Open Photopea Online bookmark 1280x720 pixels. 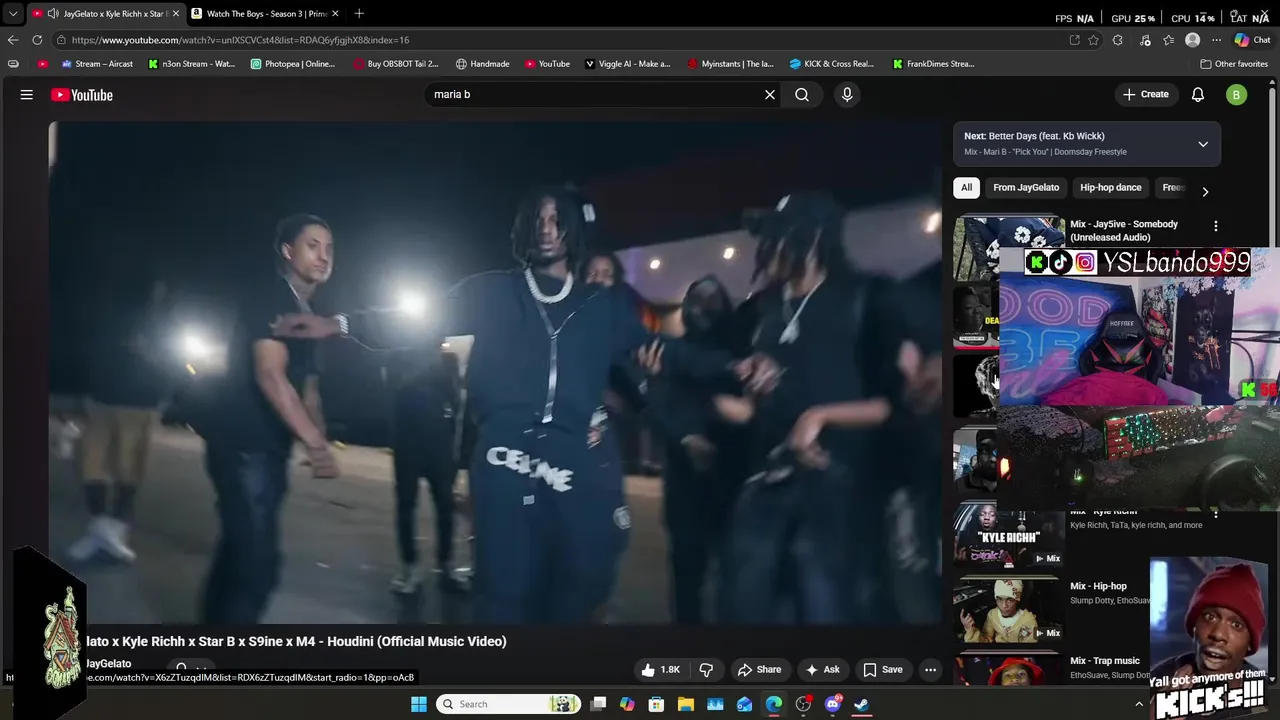(x=292, y=64)
